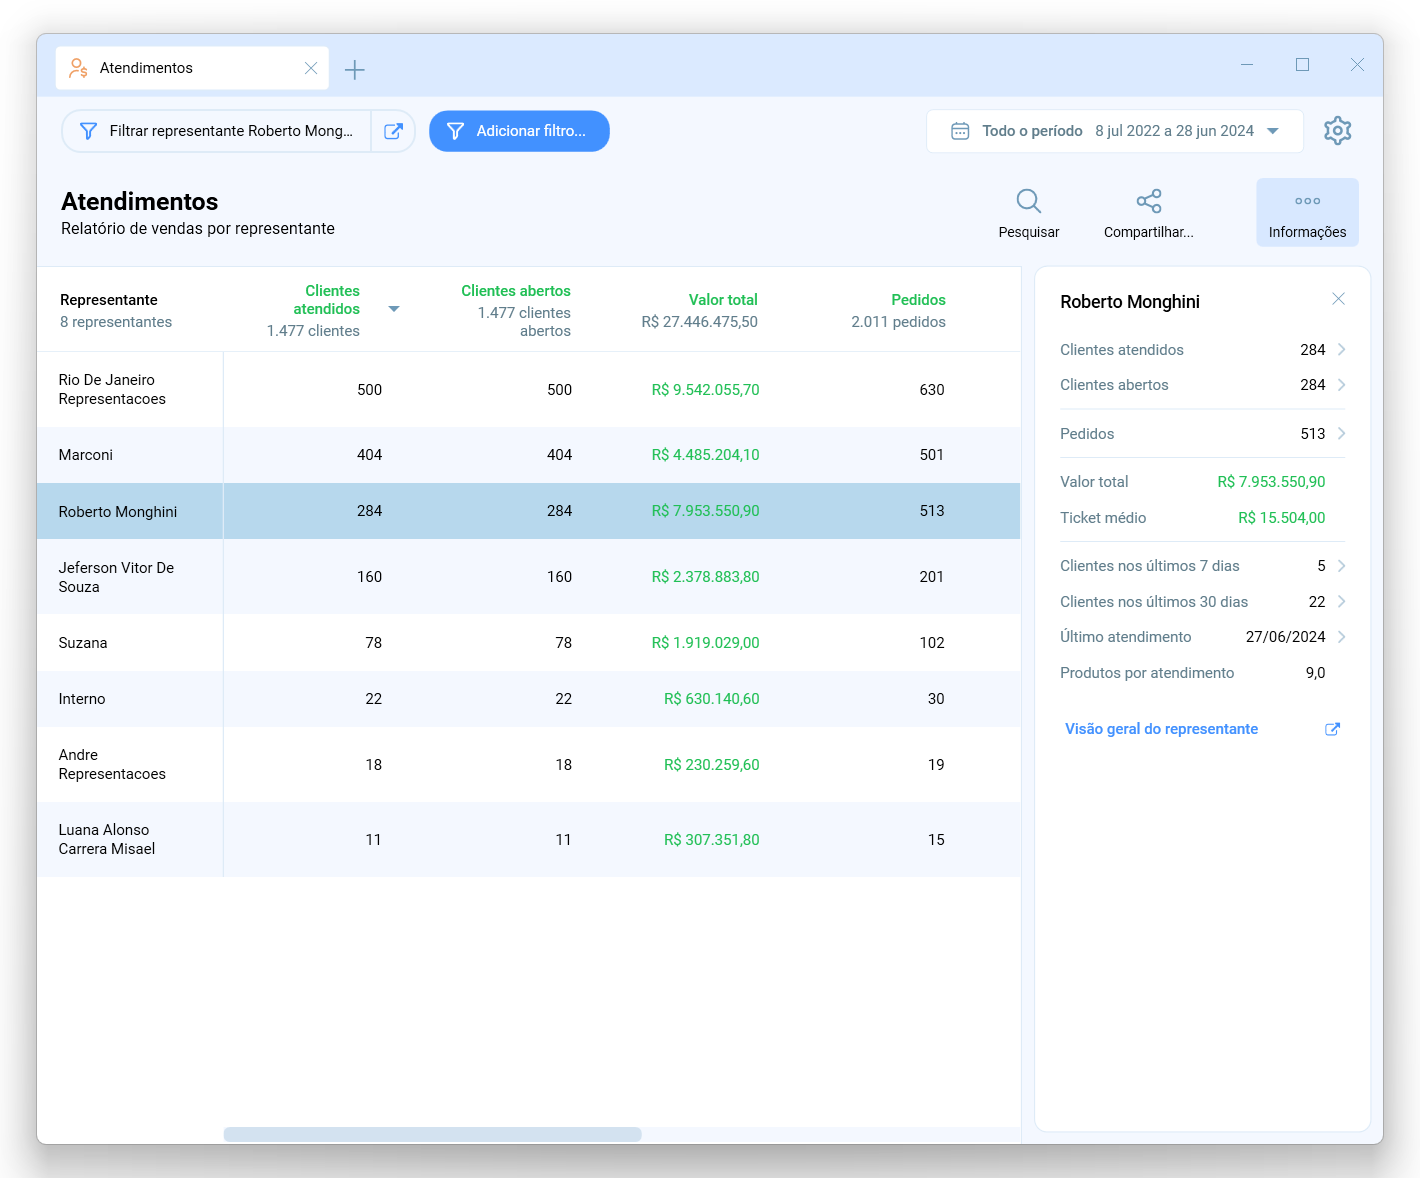
Task: Click value R$ 630.140,60
Action: 712,699
